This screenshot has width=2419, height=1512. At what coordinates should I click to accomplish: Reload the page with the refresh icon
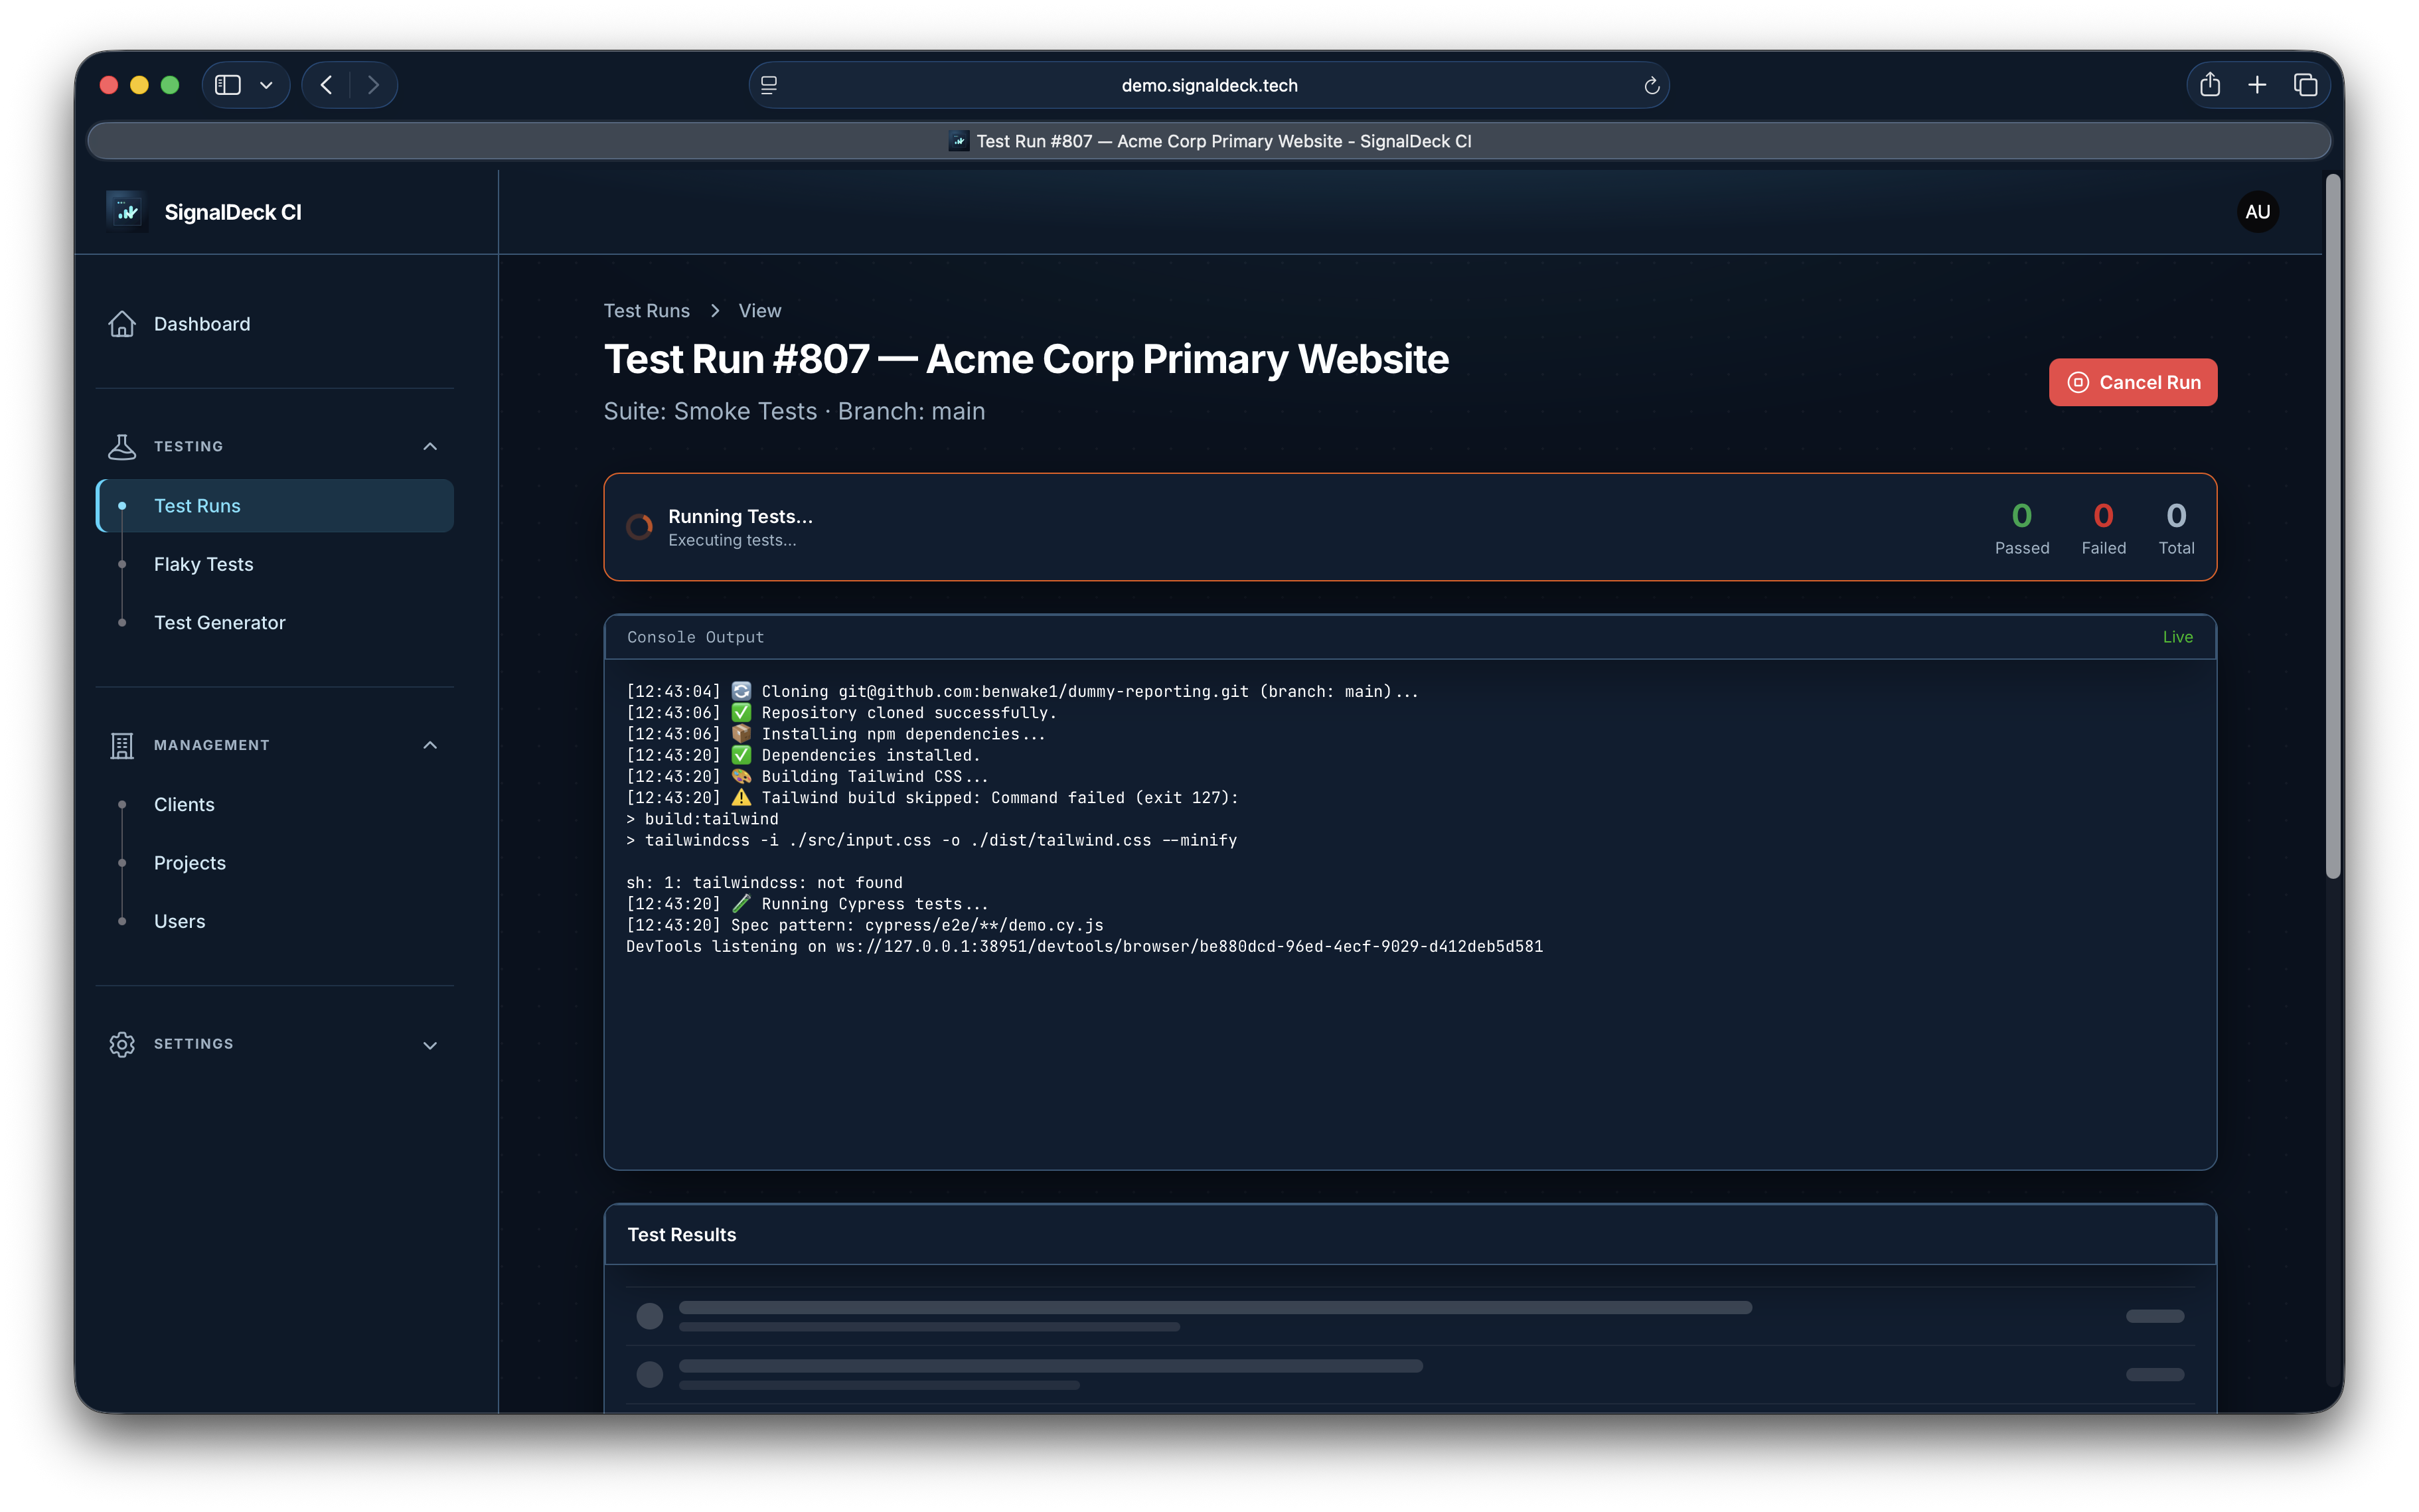pos(1651,86)
